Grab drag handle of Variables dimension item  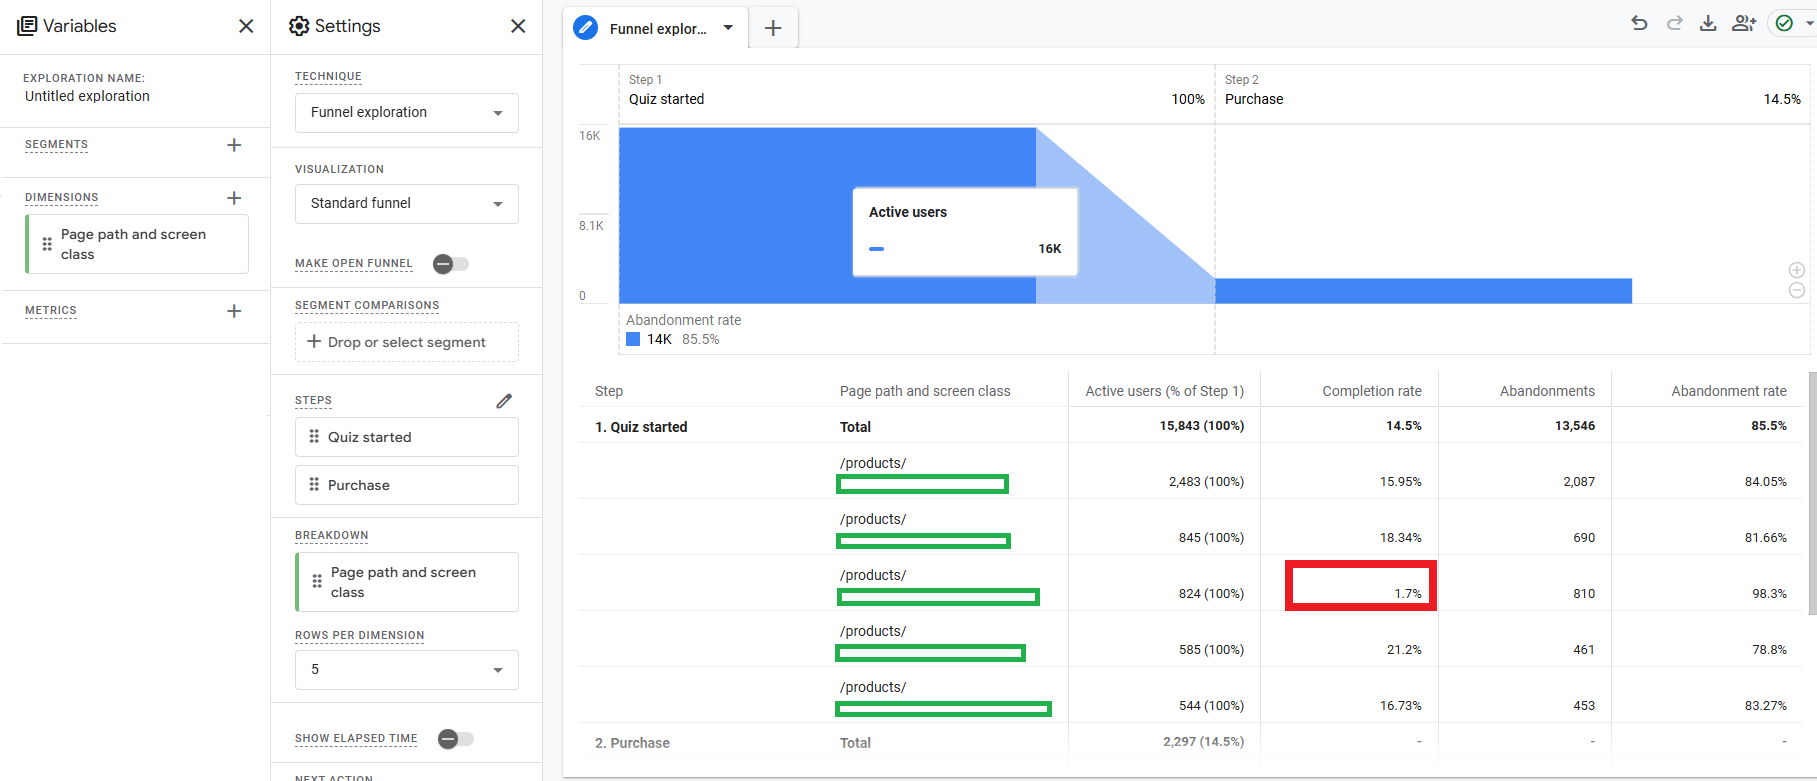[47, 244]
